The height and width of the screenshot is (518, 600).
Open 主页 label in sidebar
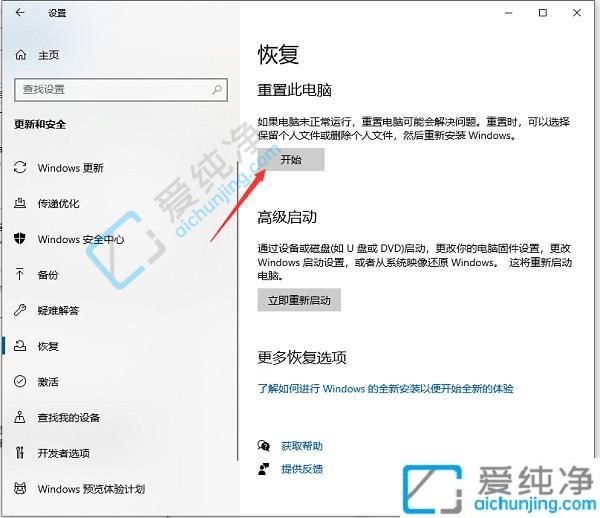coord(49,55)
